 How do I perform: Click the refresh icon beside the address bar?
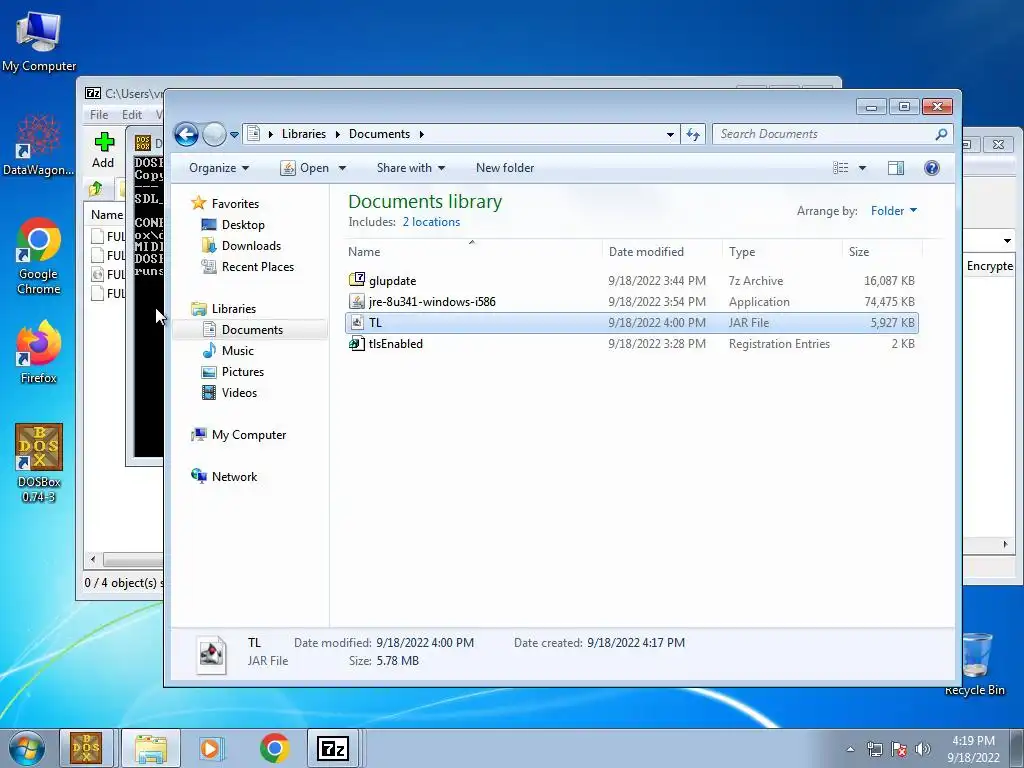pos(693,135)
